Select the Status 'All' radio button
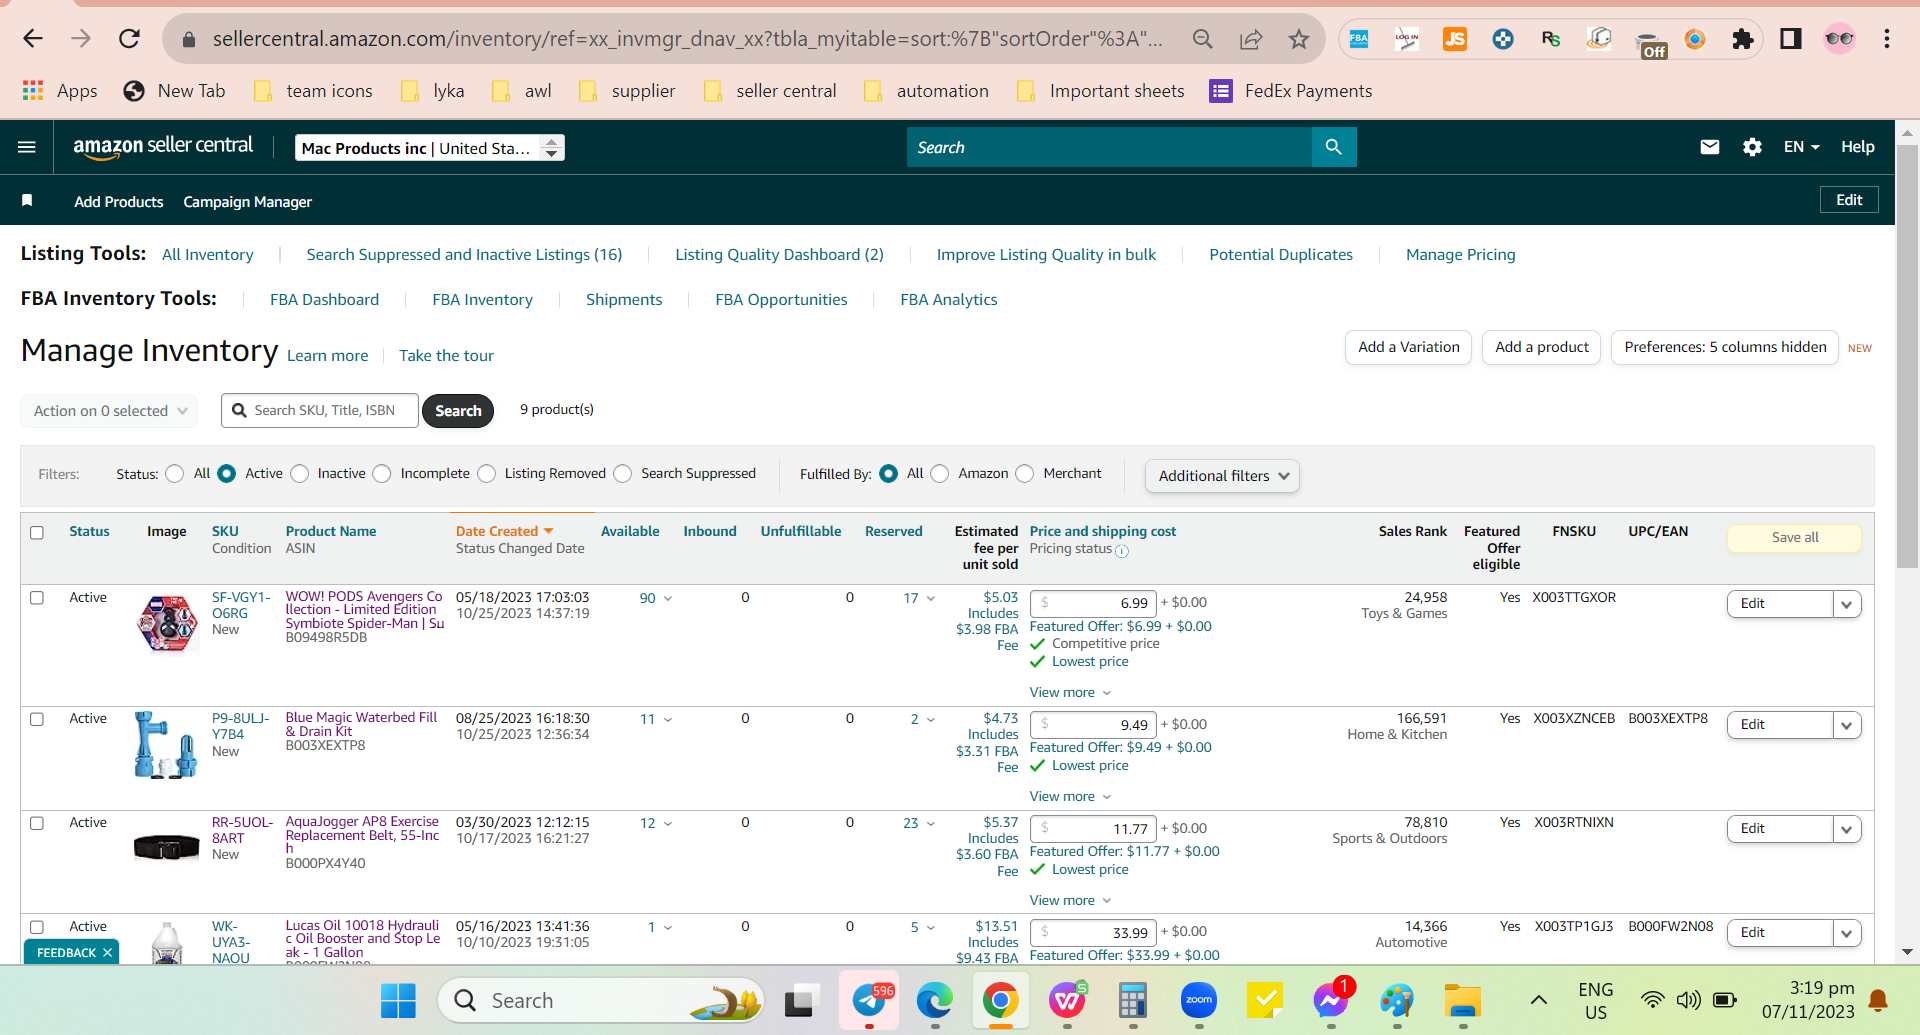1920x1035 pixels. click(x=175, y=474)
